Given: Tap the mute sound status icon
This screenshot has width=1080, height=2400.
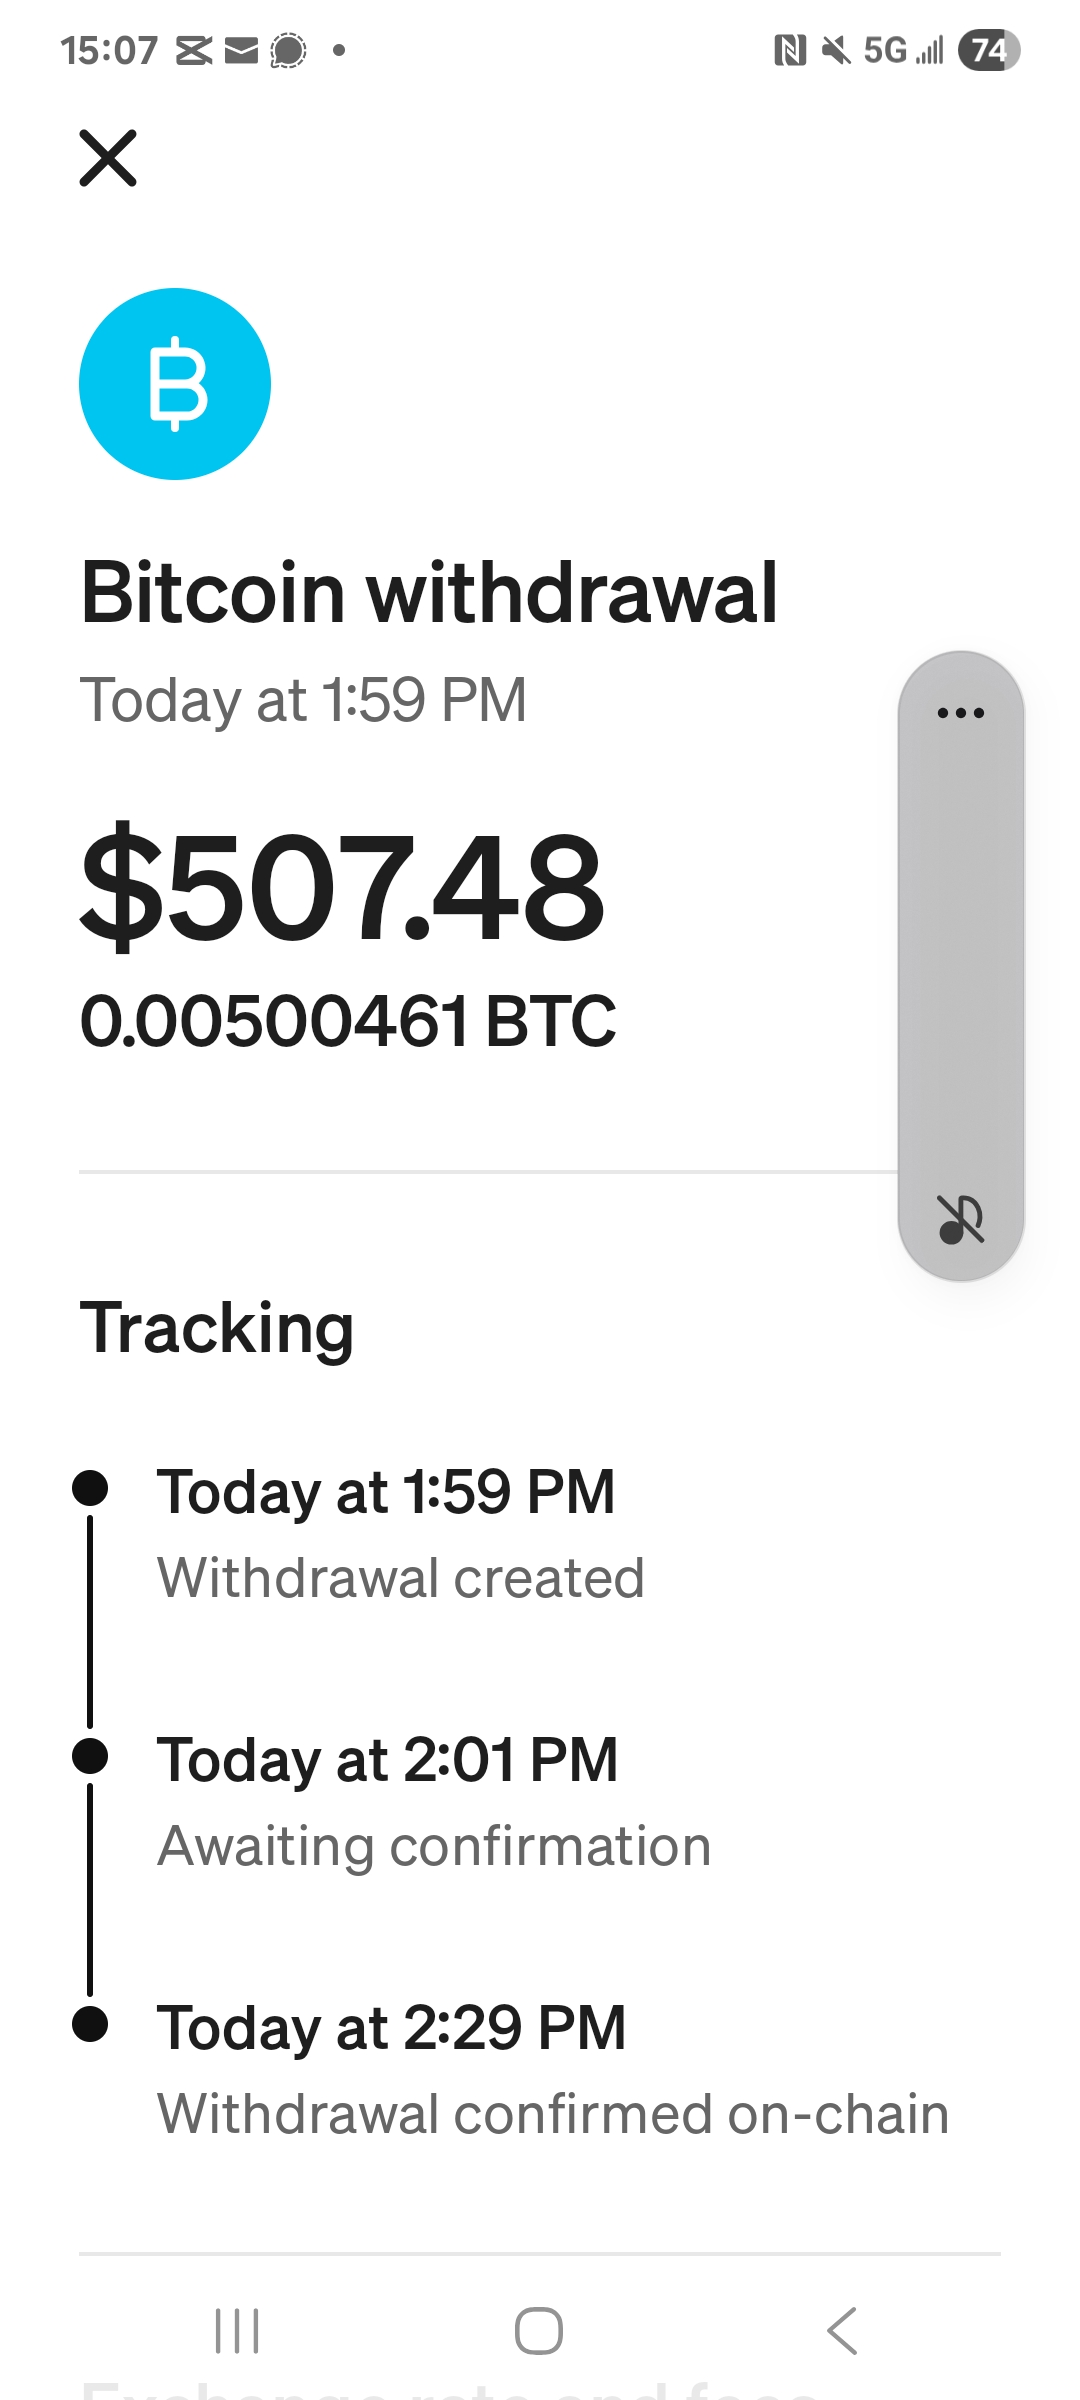Looking at the screenshot, I should [835, 50].
